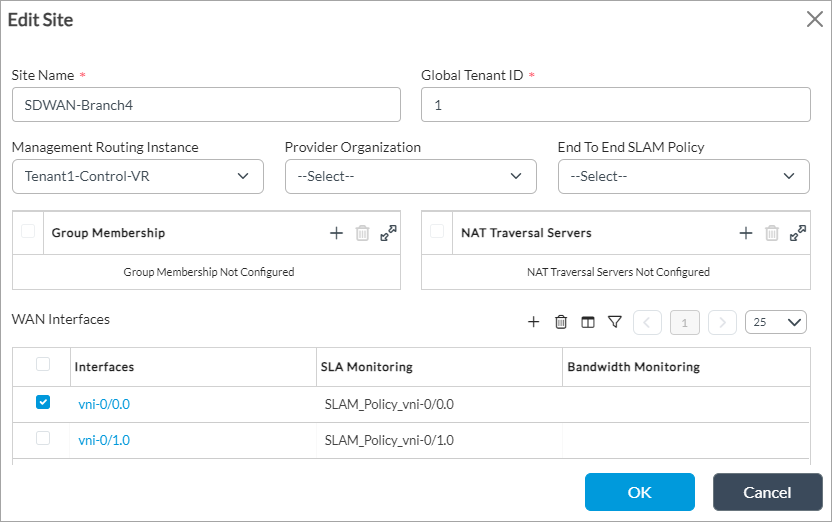Click OK to save the site
The image size is (832, 522).
tap(640, 492)
